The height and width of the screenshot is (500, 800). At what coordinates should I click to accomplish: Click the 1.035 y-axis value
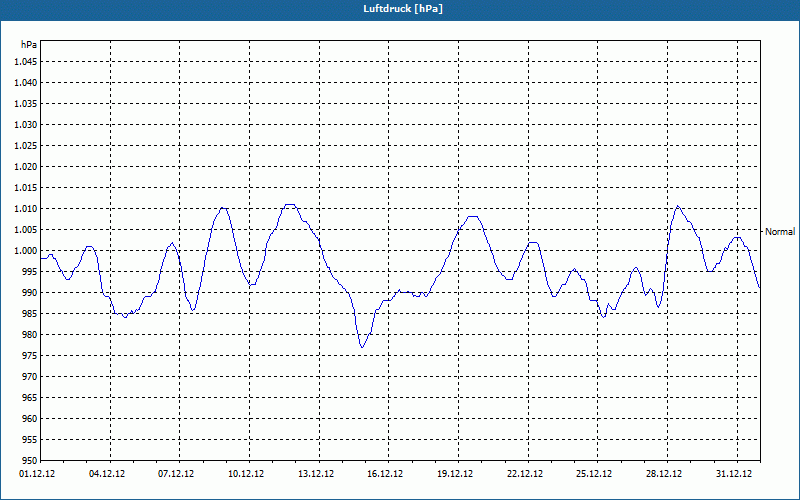26,104
